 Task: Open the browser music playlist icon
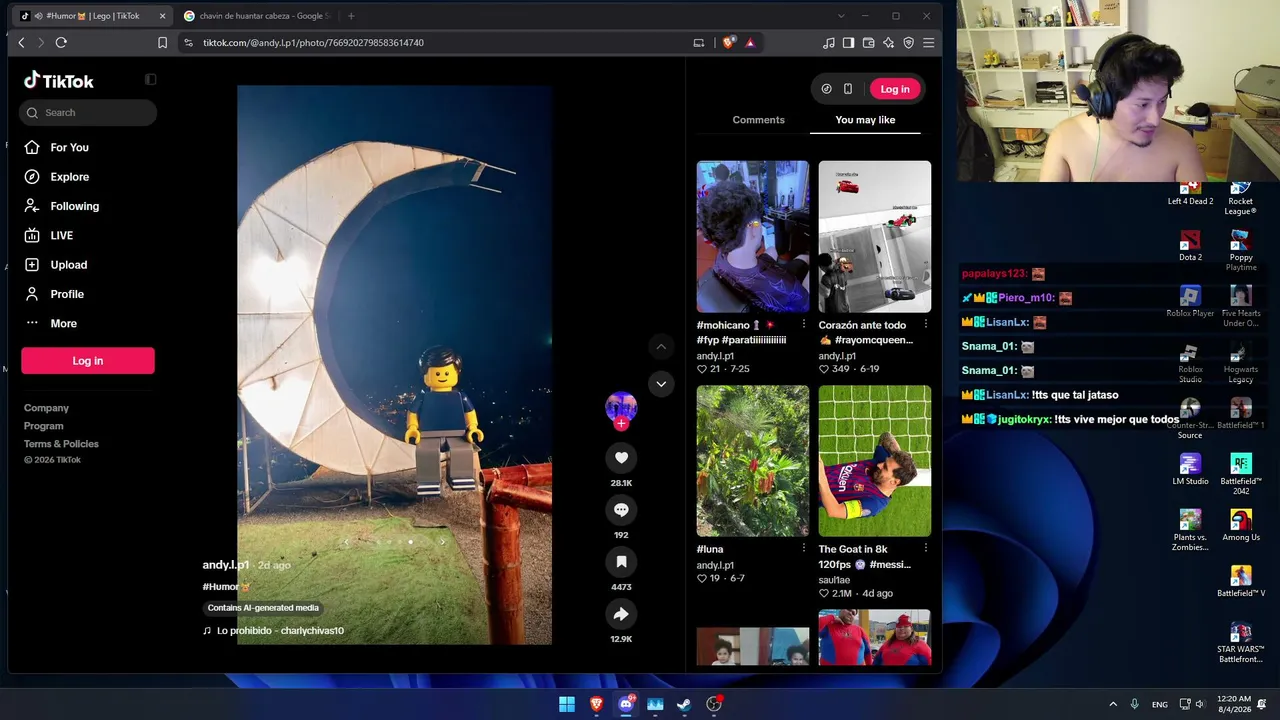pos(829,43)
